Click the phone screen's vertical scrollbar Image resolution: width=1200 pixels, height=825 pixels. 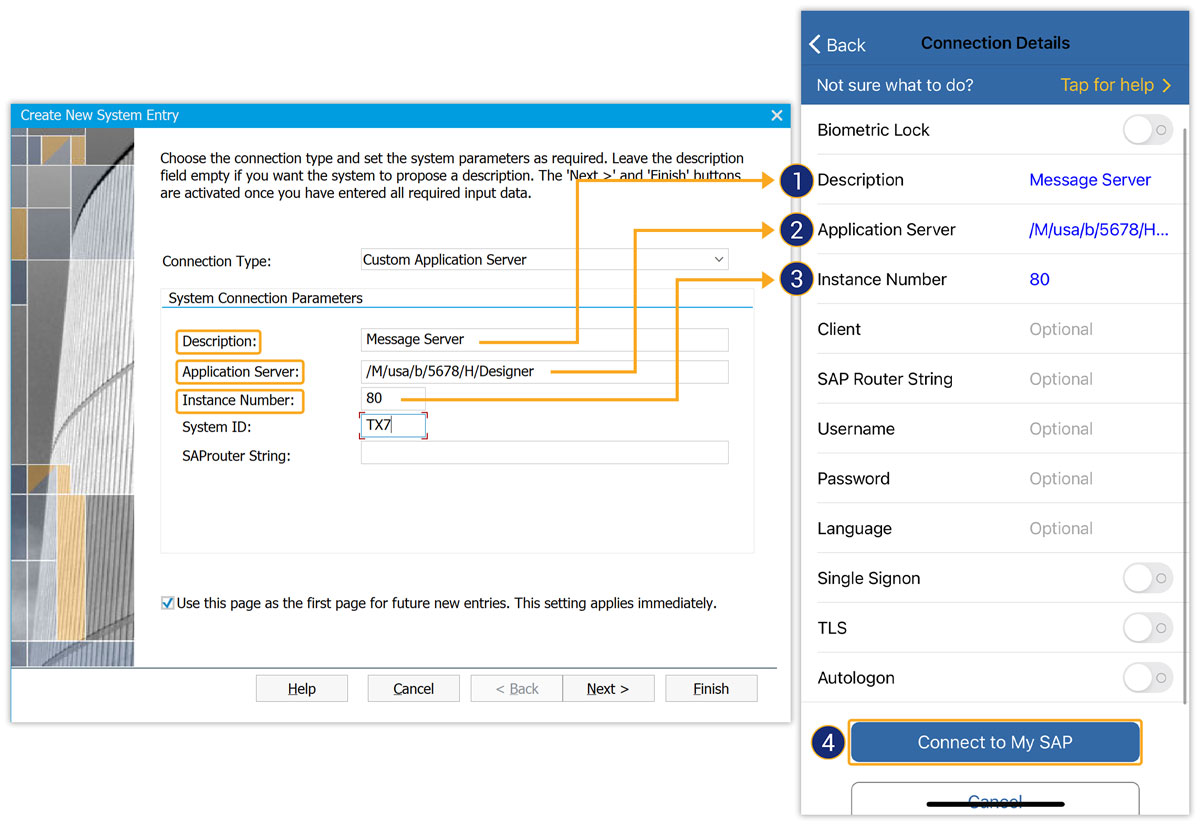click(x=1186, y=415)
